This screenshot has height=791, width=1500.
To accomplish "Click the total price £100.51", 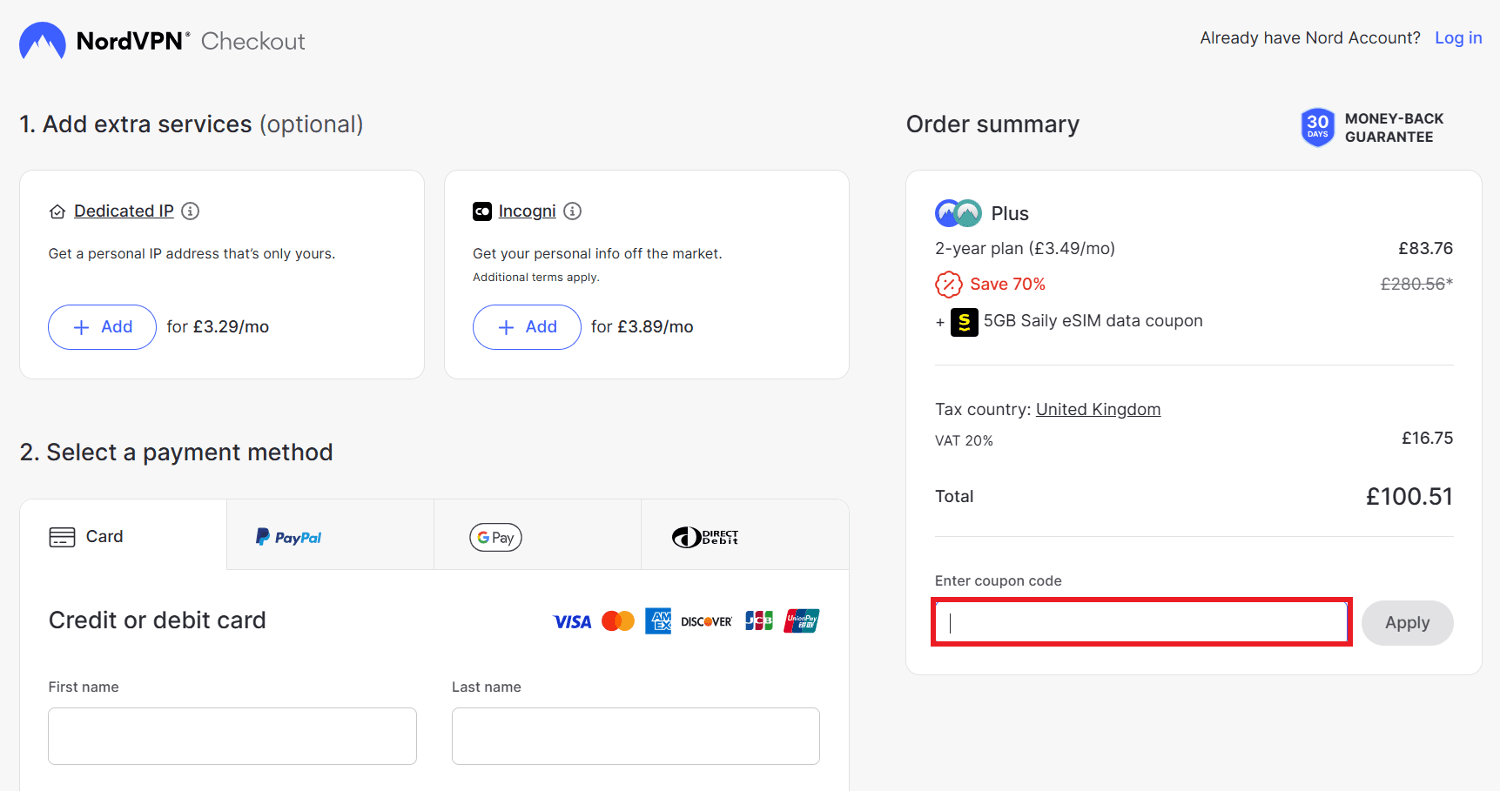I will click(1409, 496).
